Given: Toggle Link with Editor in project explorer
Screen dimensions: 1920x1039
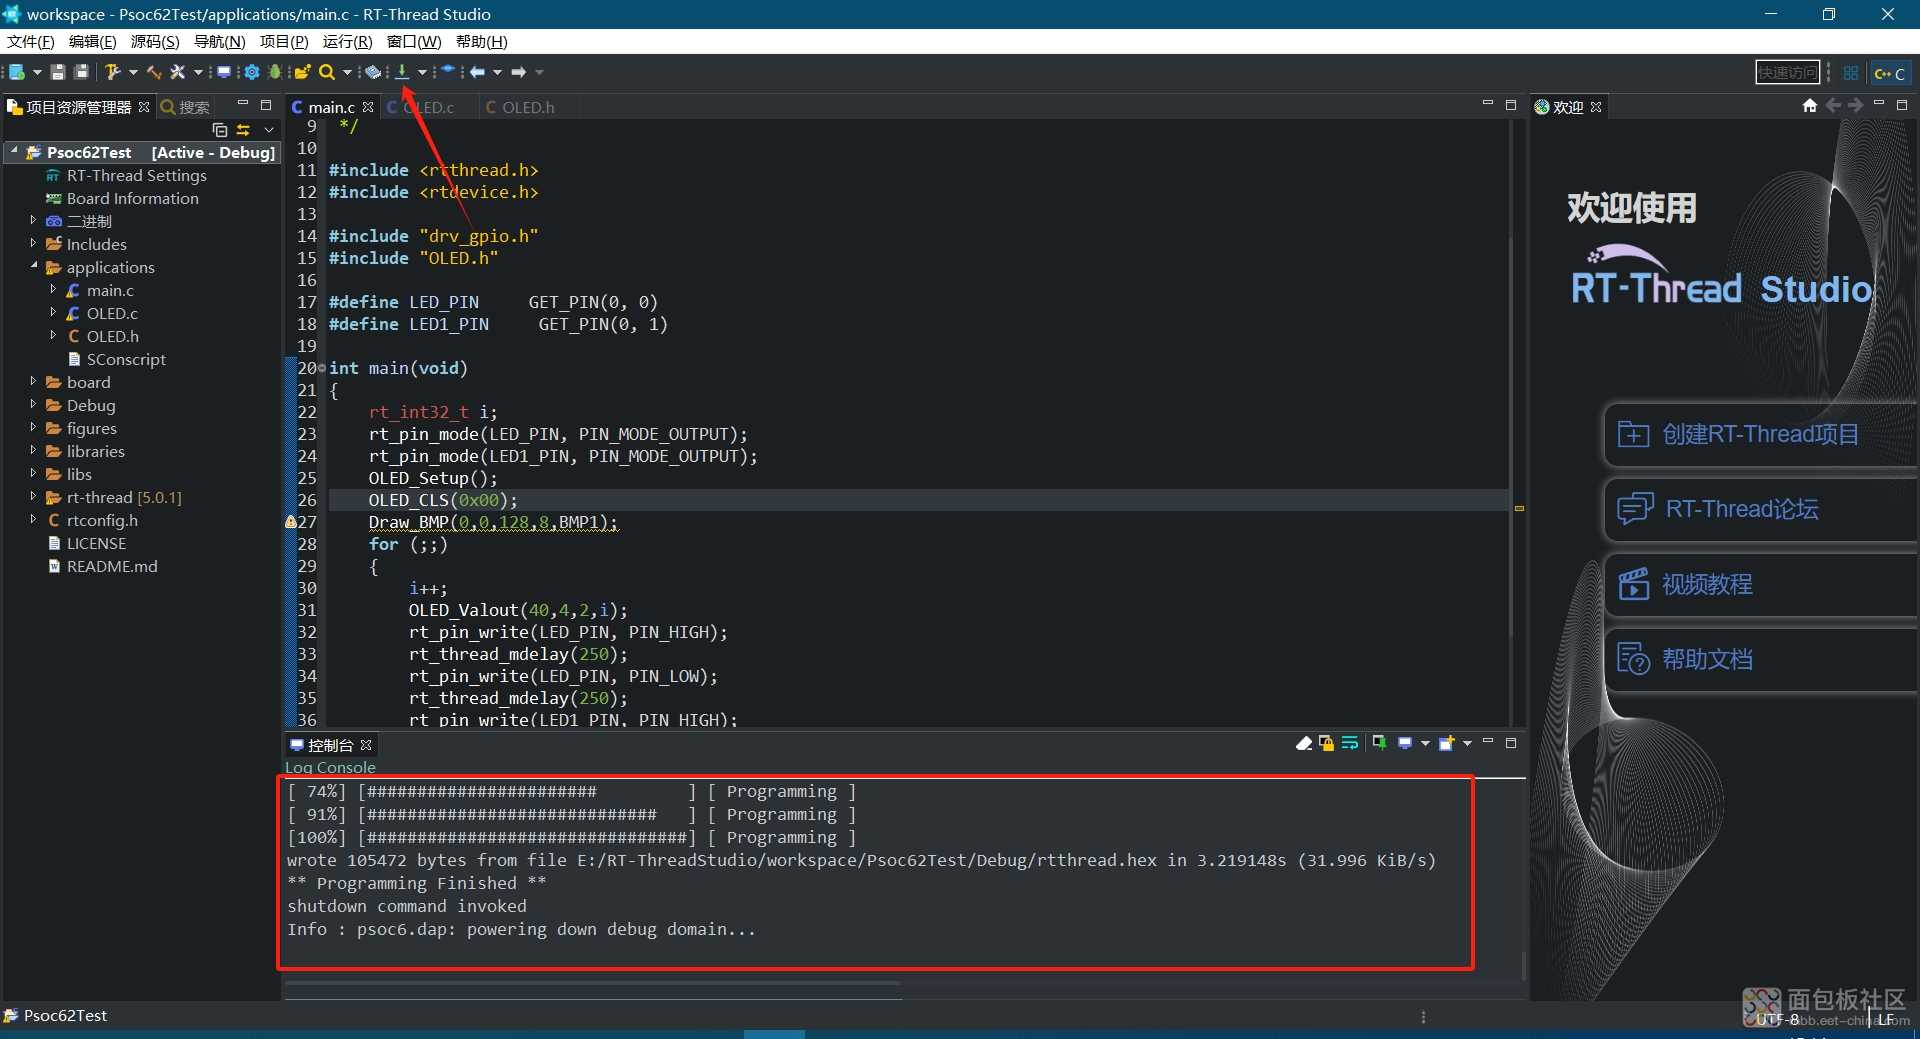Looking at the screenshot, I should [x=243, y=130].
